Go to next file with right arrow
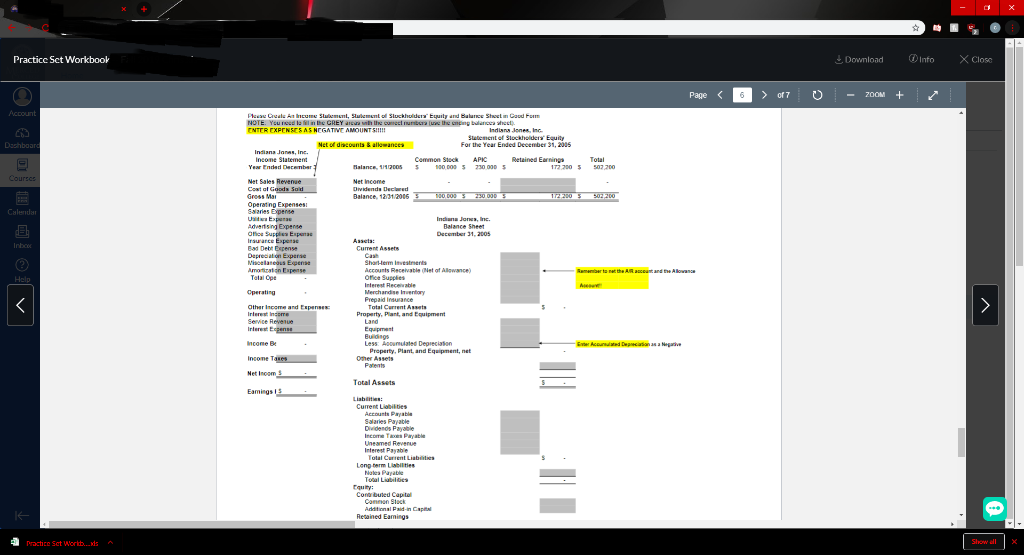The height and width of the screenshot is (555, 1024). [x=985, y=305]
